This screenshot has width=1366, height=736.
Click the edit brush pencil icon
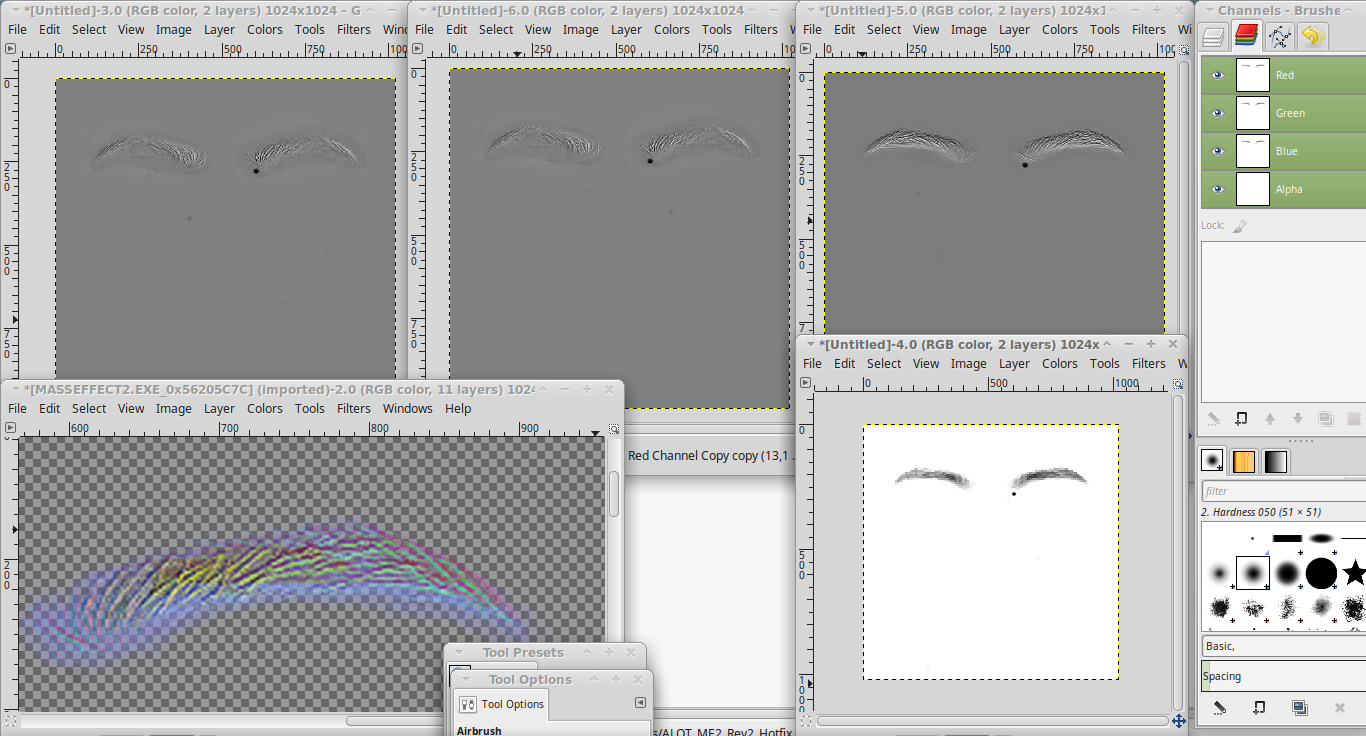click(x=1220, y=707)
